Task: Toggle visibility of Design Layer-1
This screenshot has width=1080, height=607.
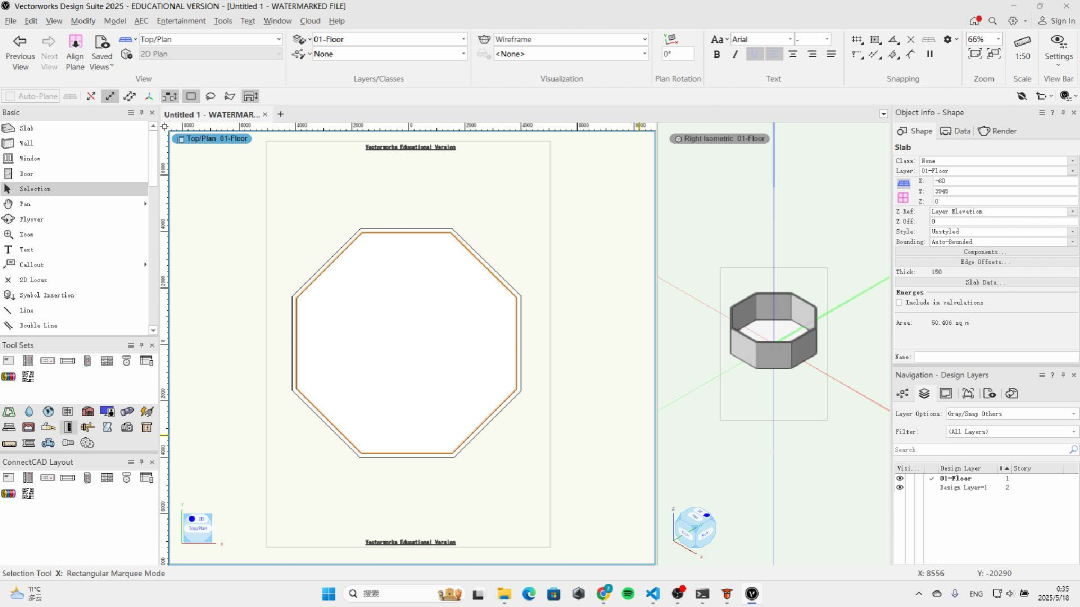Action: click(x=899, y=488)
